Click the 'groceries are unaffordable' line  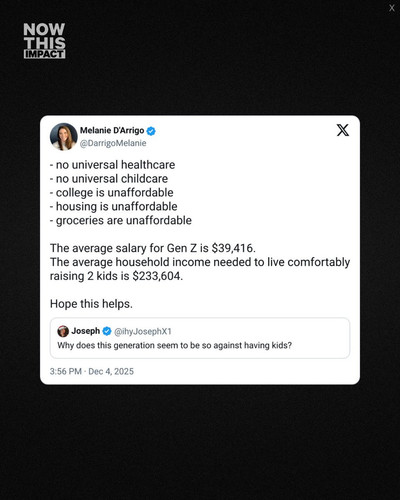point(121,220)
